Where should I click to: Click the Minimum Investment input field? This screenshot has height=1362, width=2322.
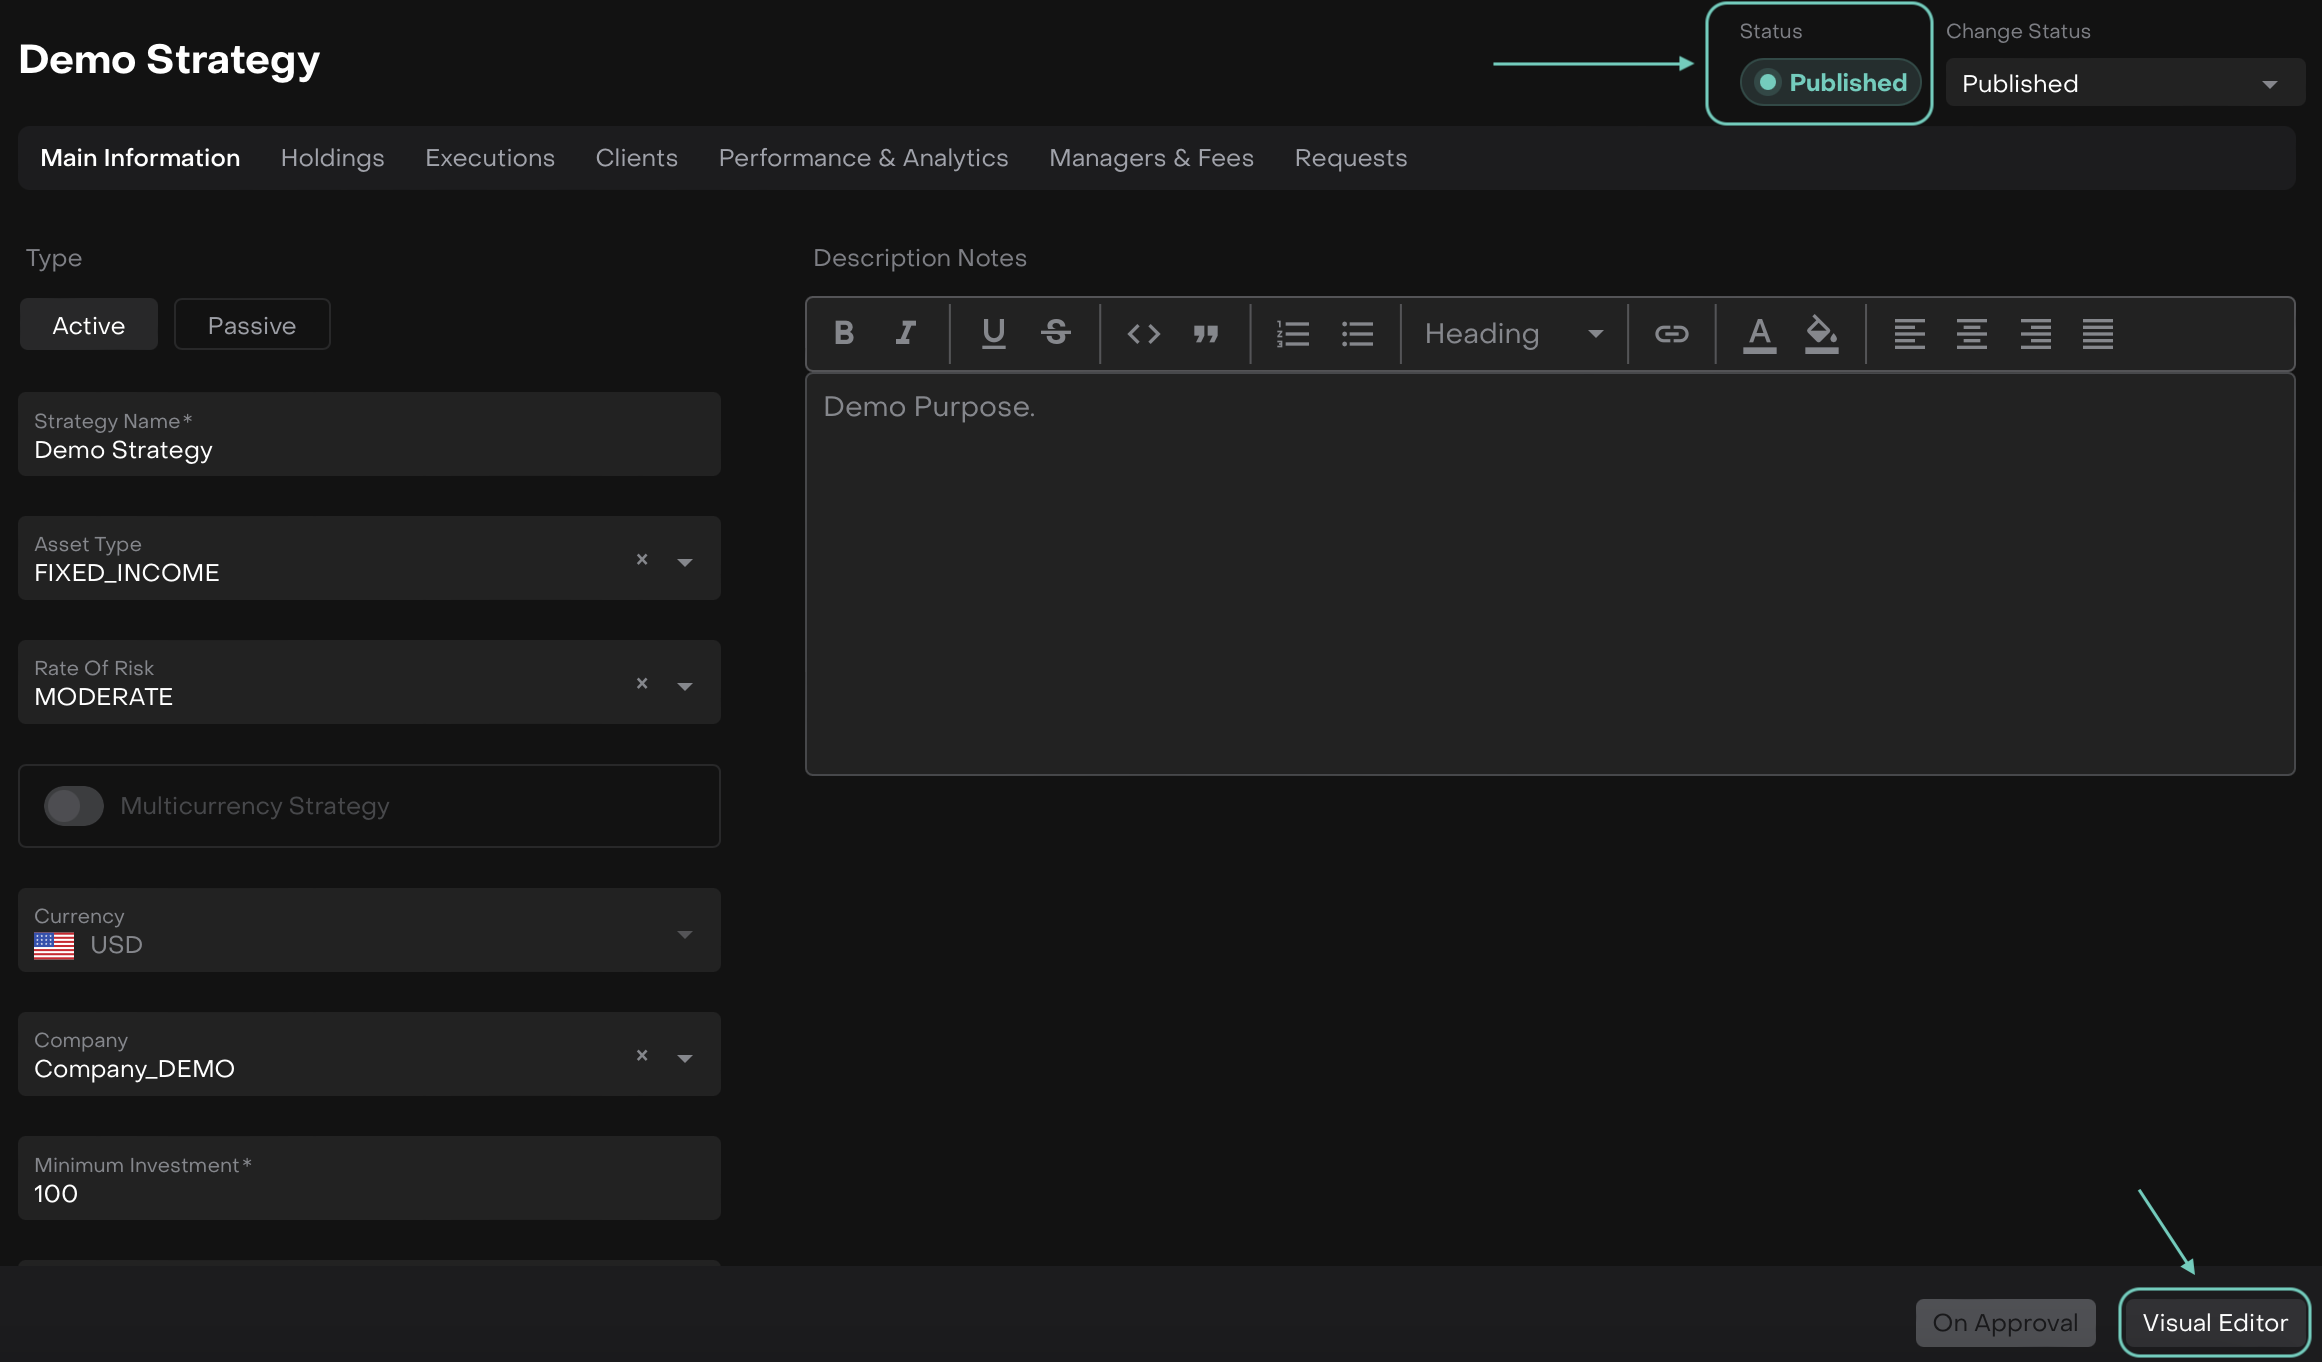369,1193
